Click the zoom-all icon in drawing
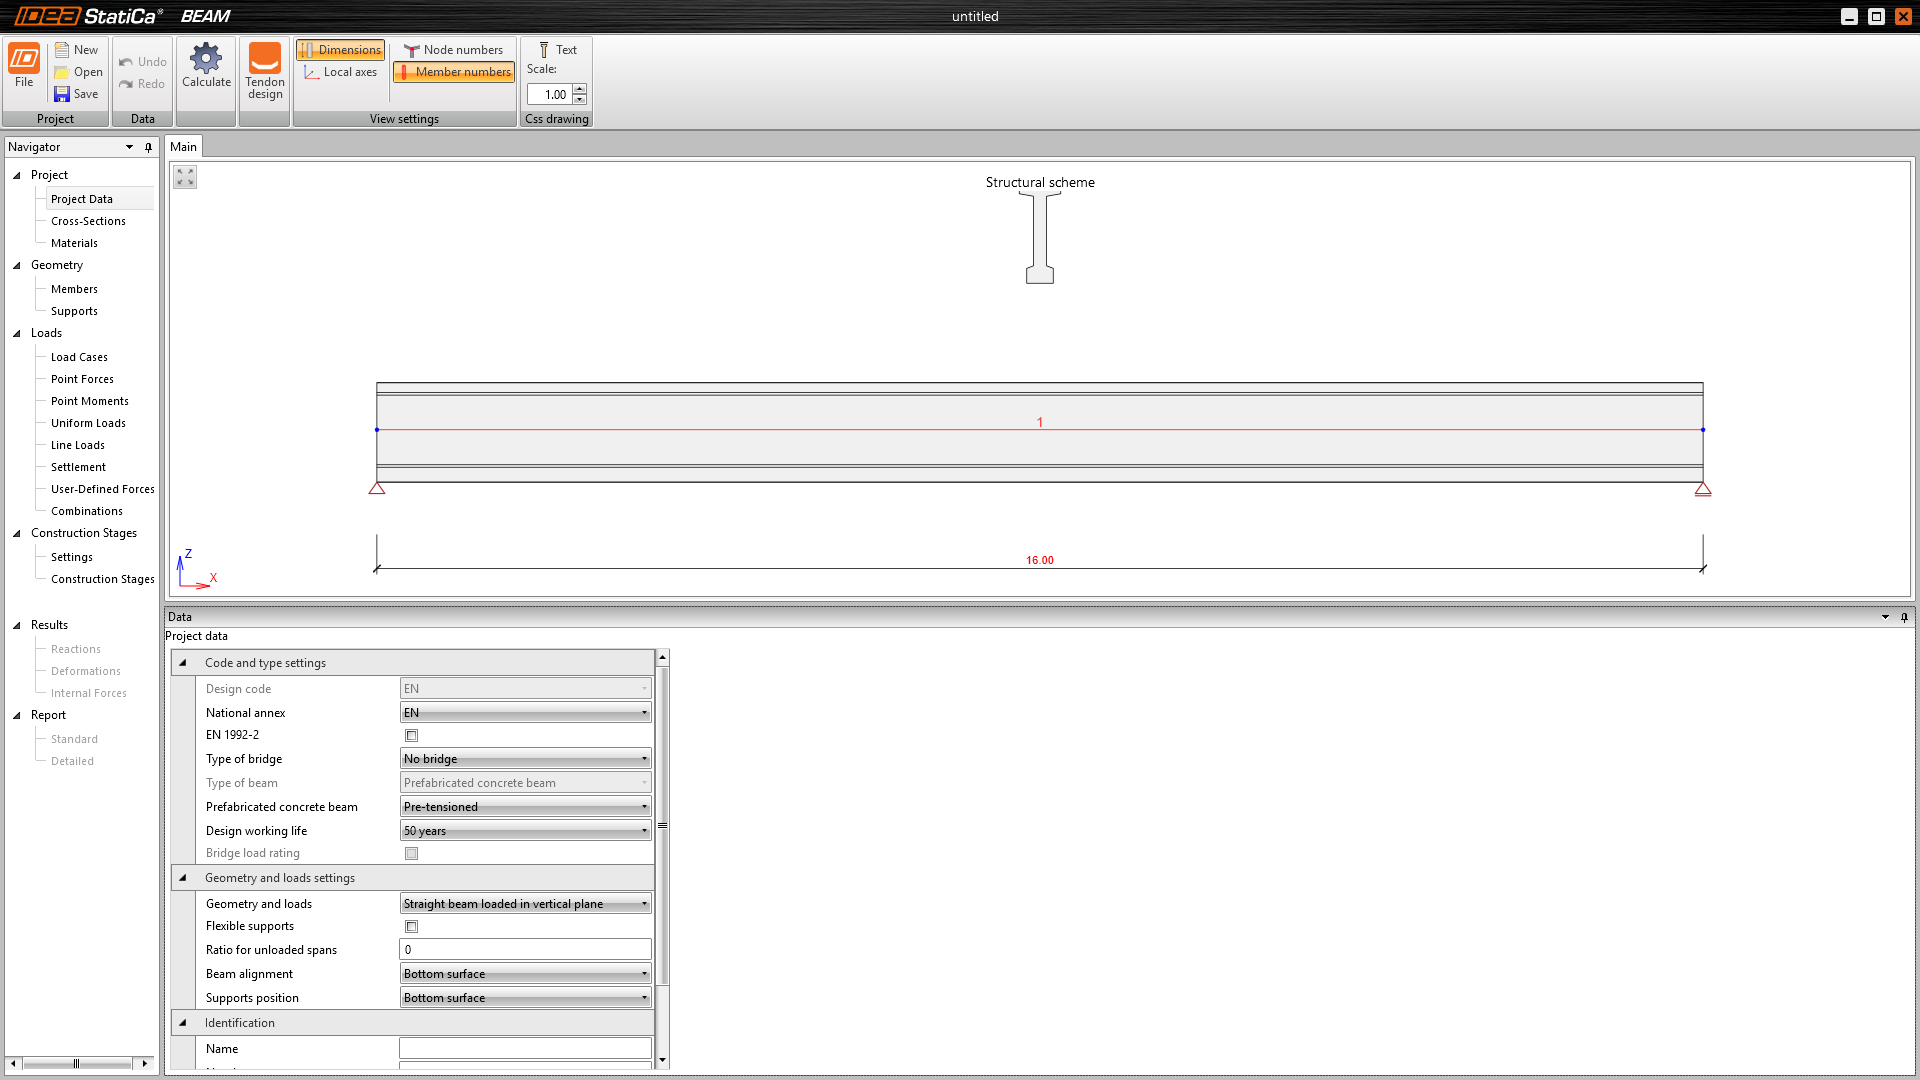This screenshot has width=1920, height=1080. pyautogui.click(x=185, y=177)
